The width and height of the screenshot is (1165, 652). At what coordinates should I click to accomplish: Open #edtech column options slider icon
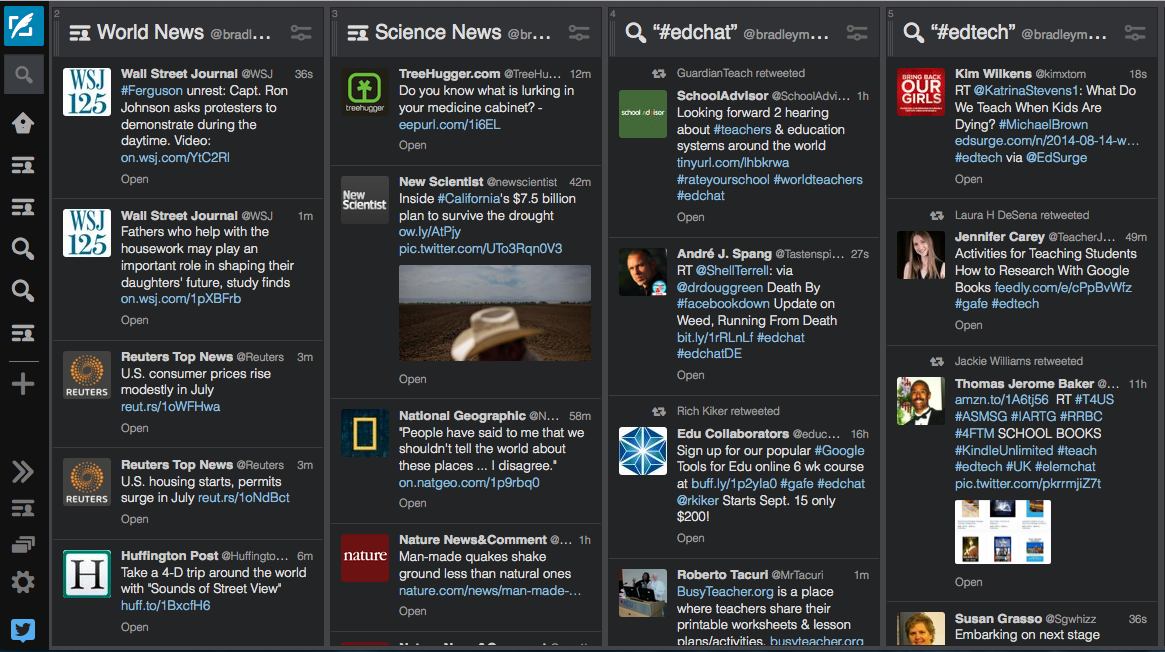click(x=1134, y=33)
